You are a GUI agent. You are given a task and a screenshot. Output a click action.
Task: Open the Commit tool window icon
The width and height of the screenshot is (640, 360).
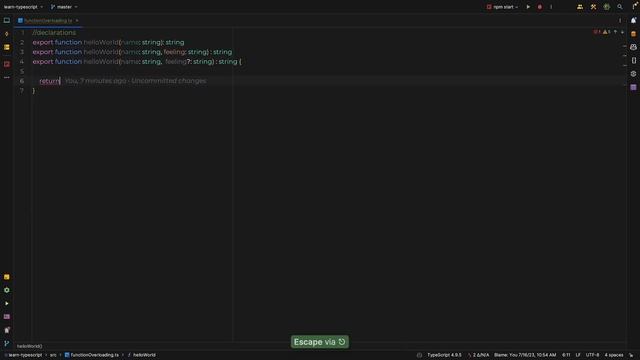pos(7,34)
